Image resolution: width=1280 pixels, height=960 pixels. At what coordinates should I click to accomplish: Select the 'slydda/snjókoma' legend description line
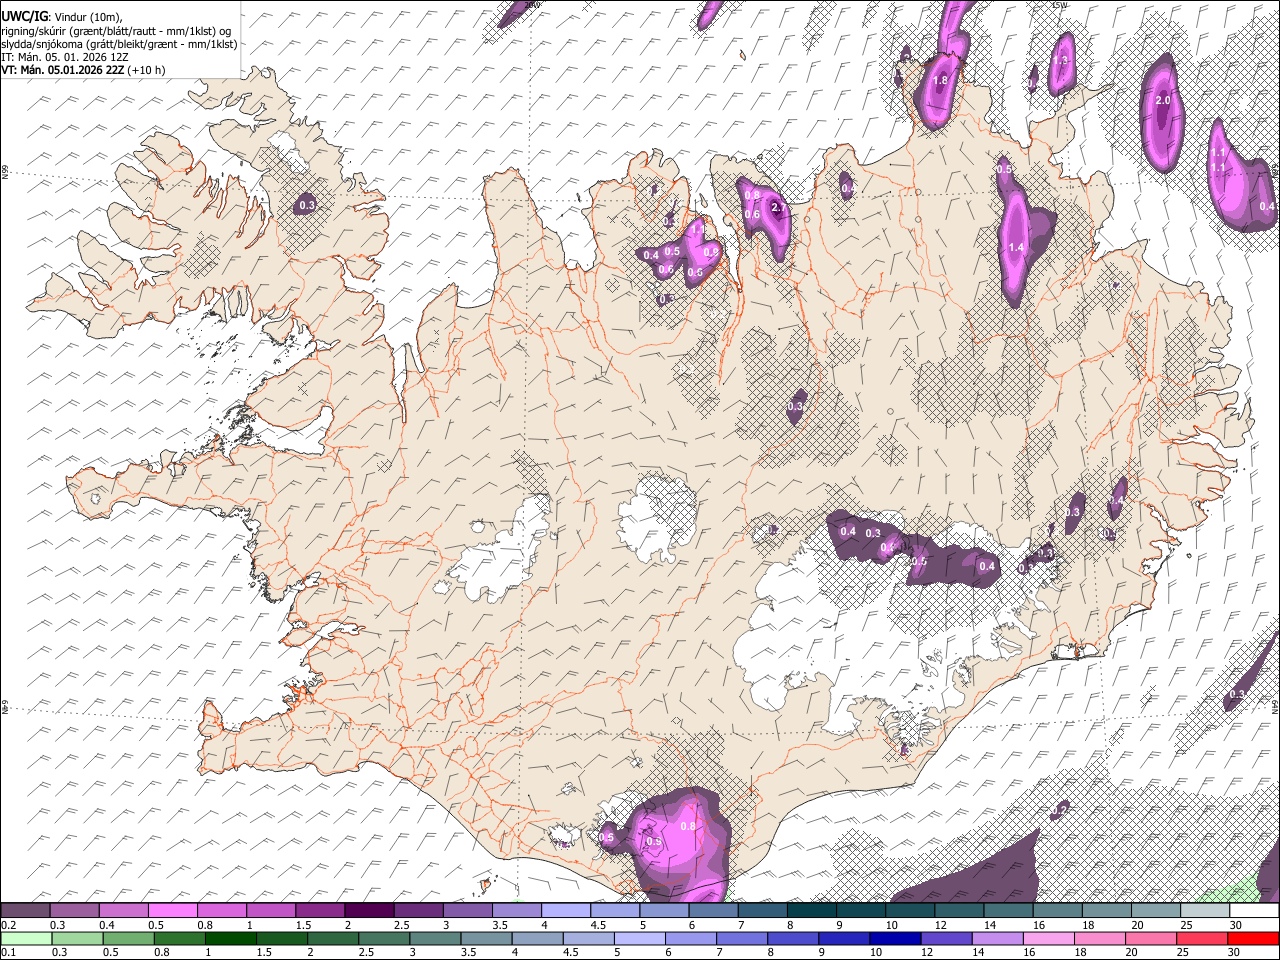point(119,44)
